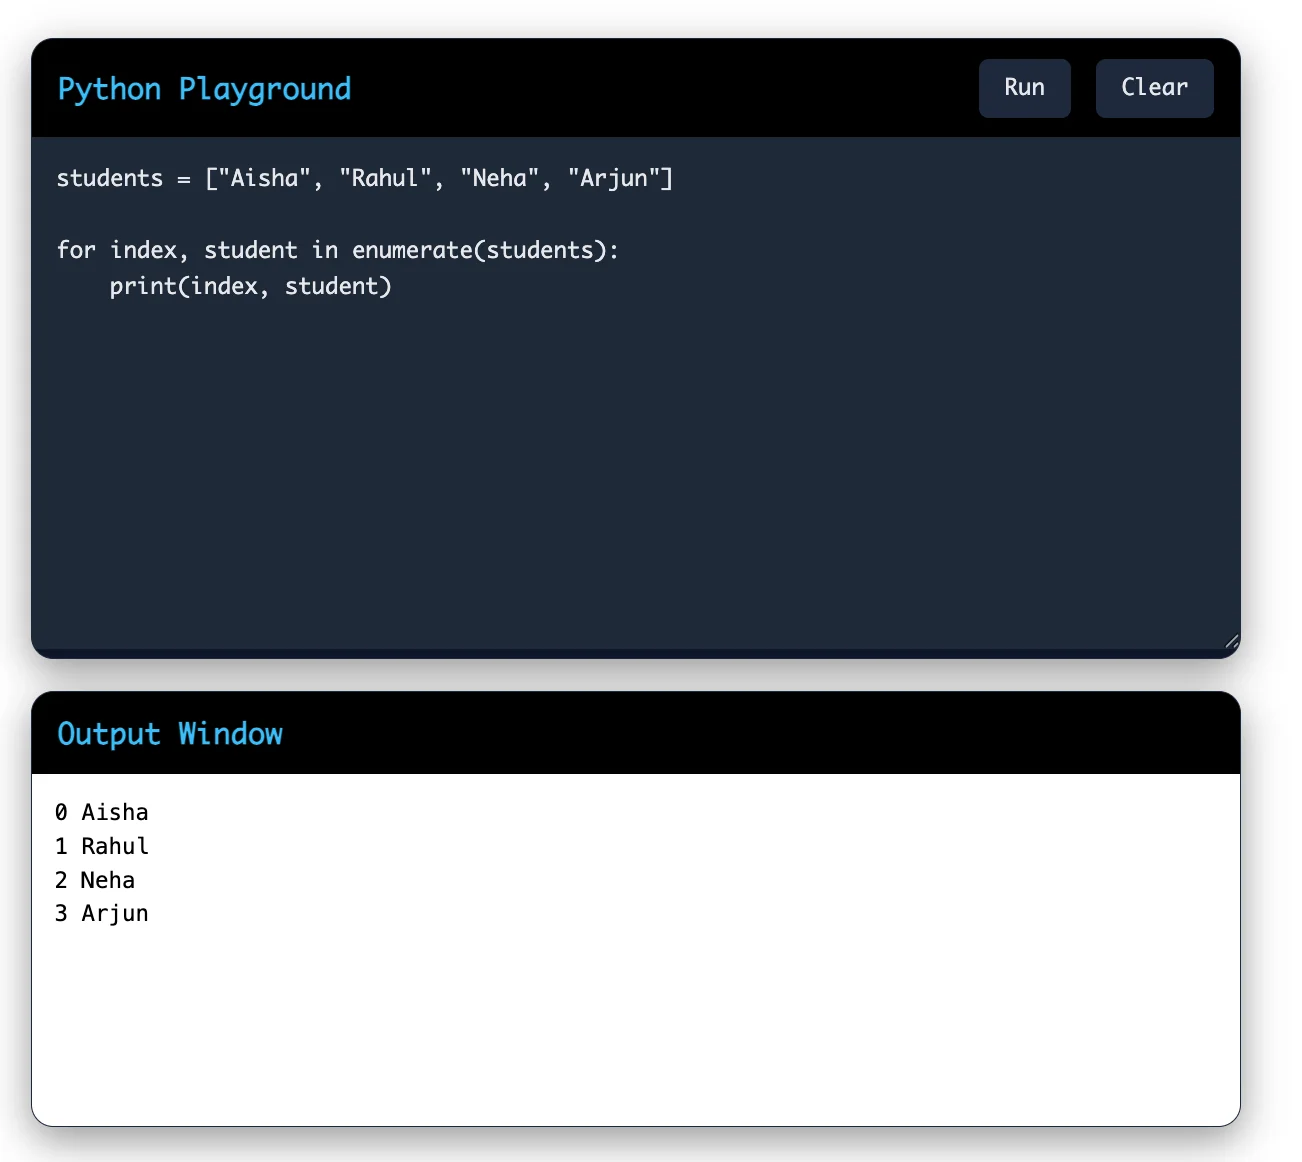Select output line '3 Arjun'
1302x1162 pixels.
(102, 913)
